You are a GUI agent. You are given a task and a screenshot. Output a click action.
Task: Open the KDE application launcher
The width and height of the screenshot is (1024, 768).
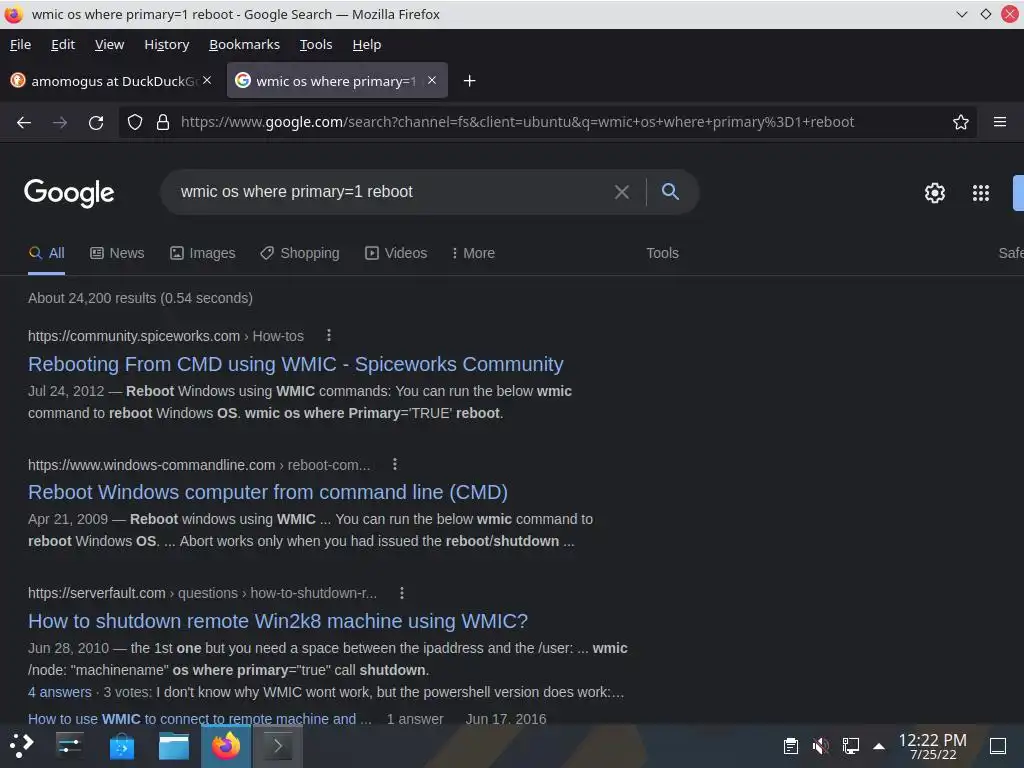pos(22,745)
